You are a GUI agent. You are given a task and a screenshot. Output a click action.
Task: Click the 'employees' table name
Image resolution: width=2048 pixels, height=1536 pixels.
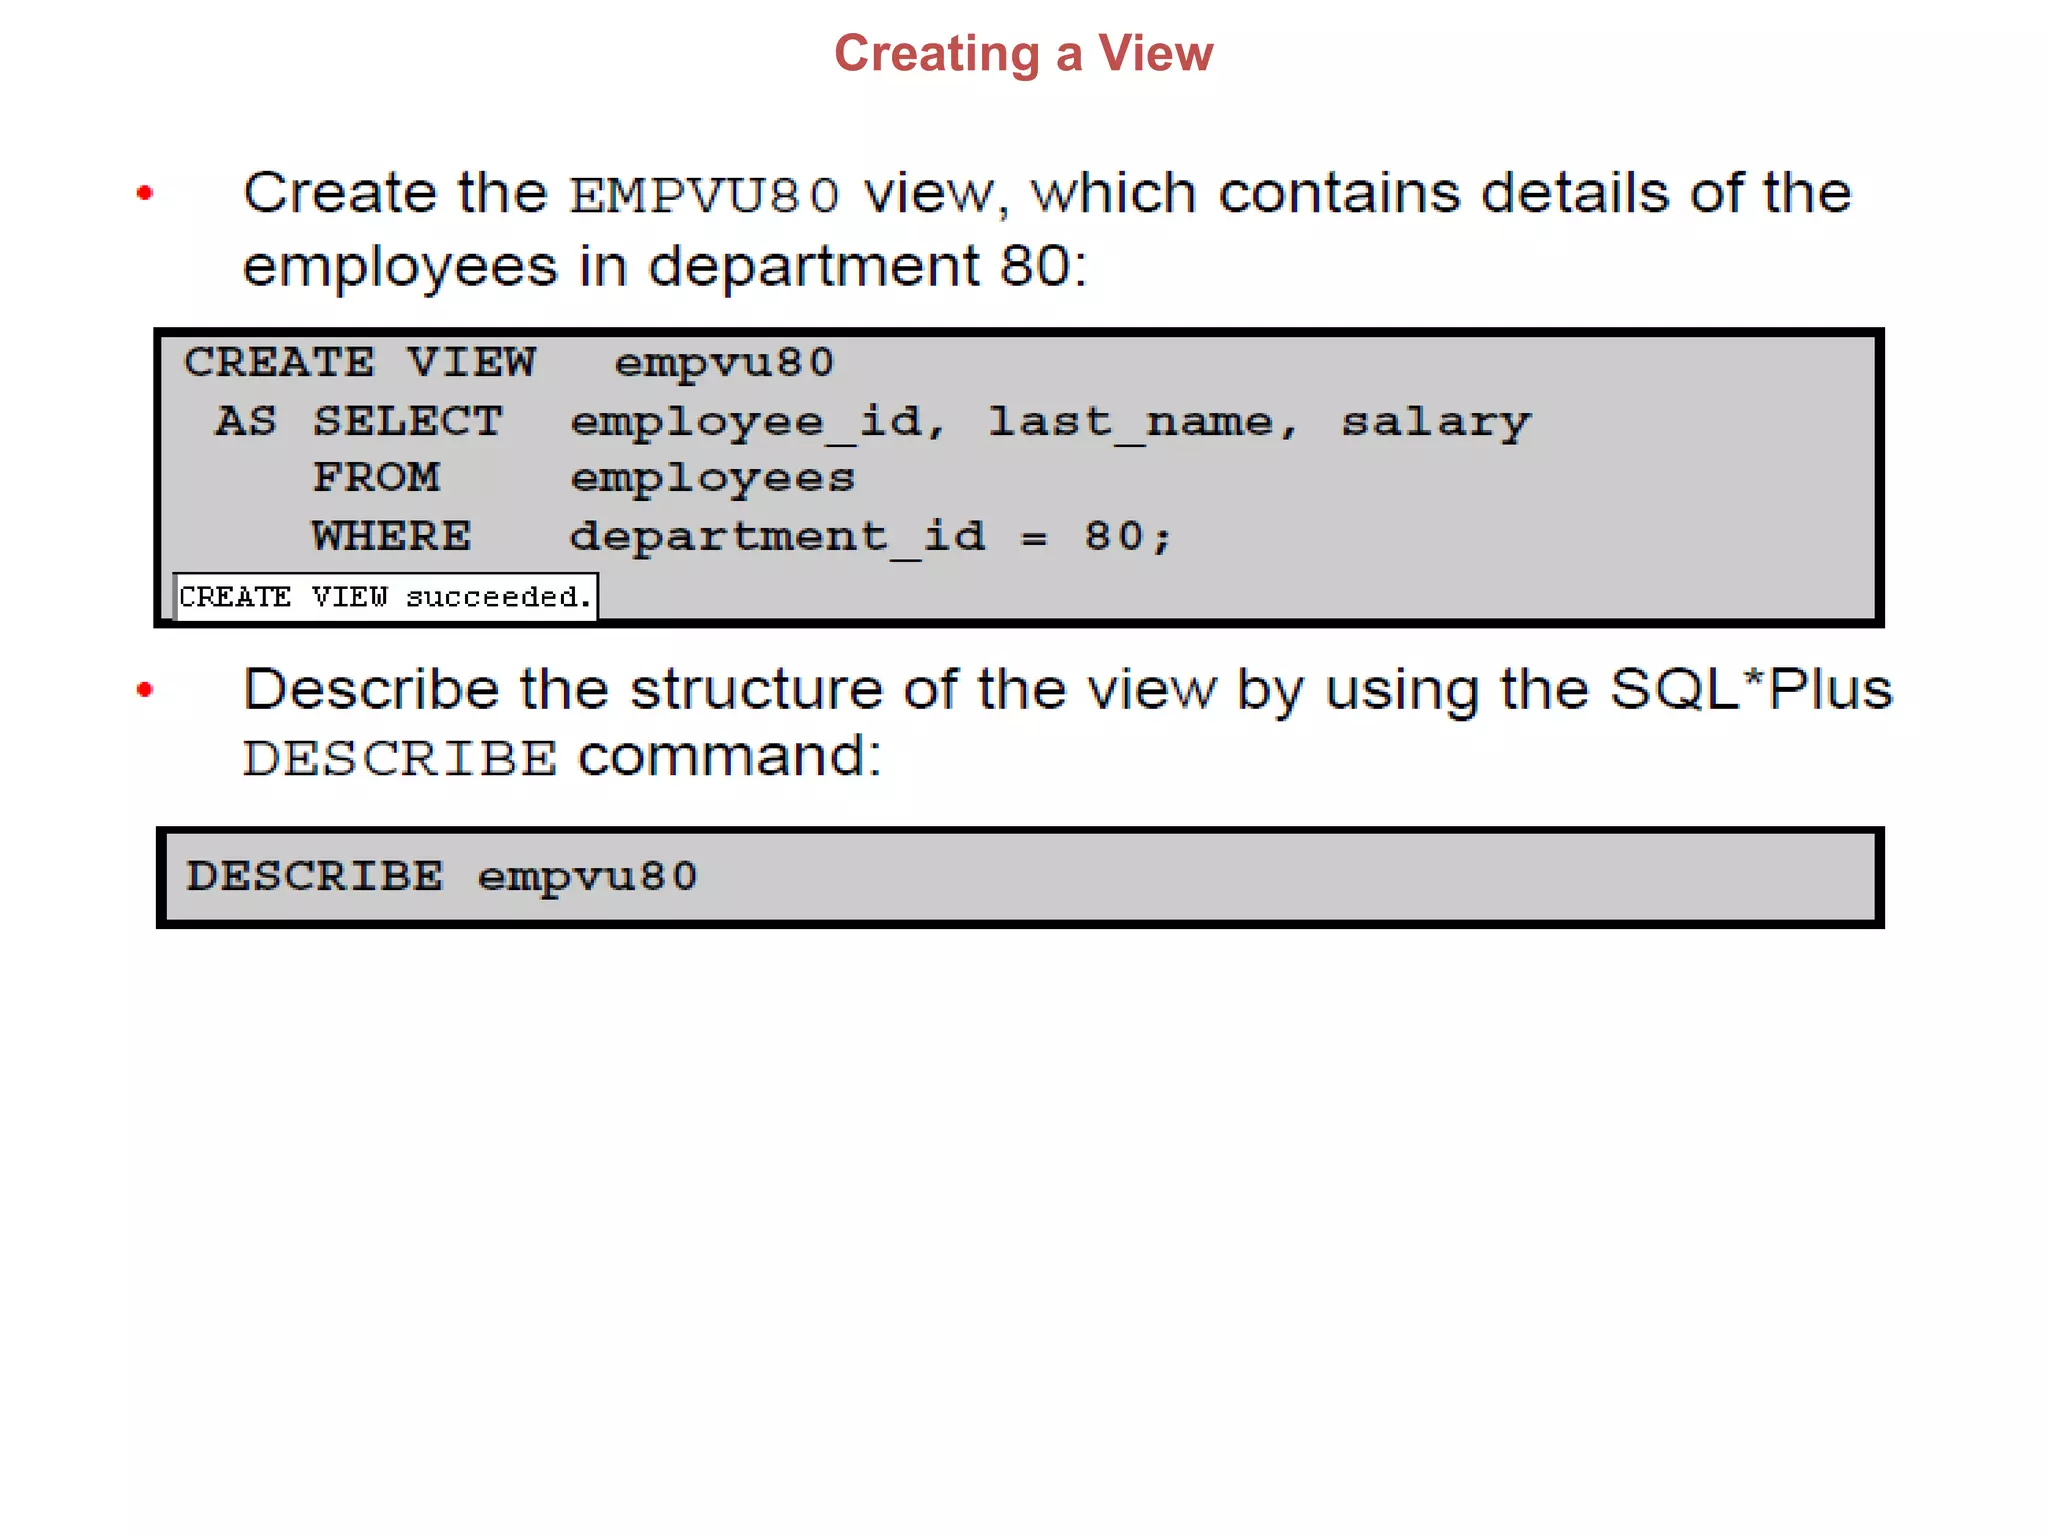712,479
